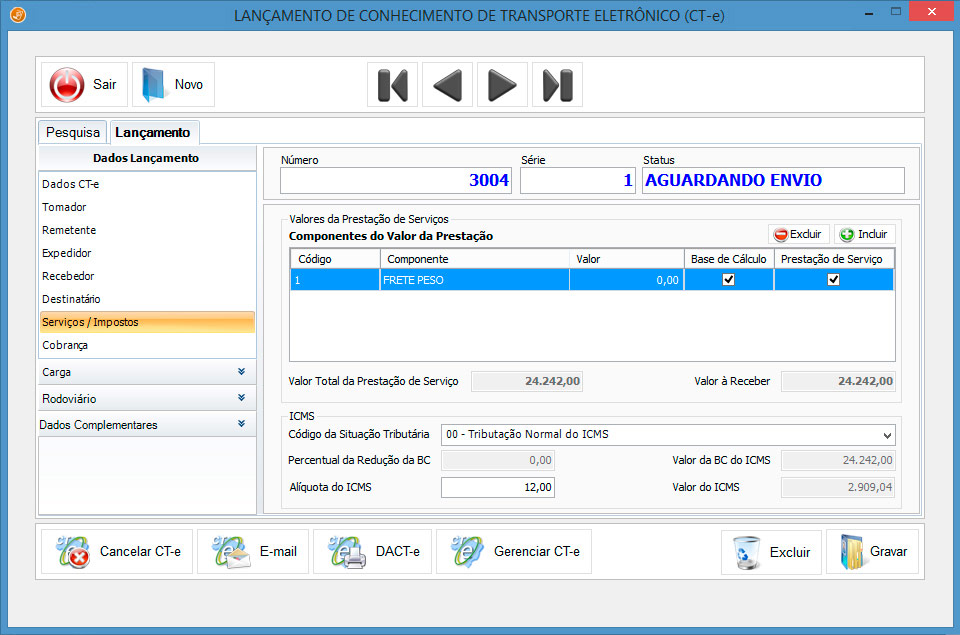The width and height of the screenshot is (960, 635).
Task: Click the Cancelar CT-e button
Action: pos(117,552)
